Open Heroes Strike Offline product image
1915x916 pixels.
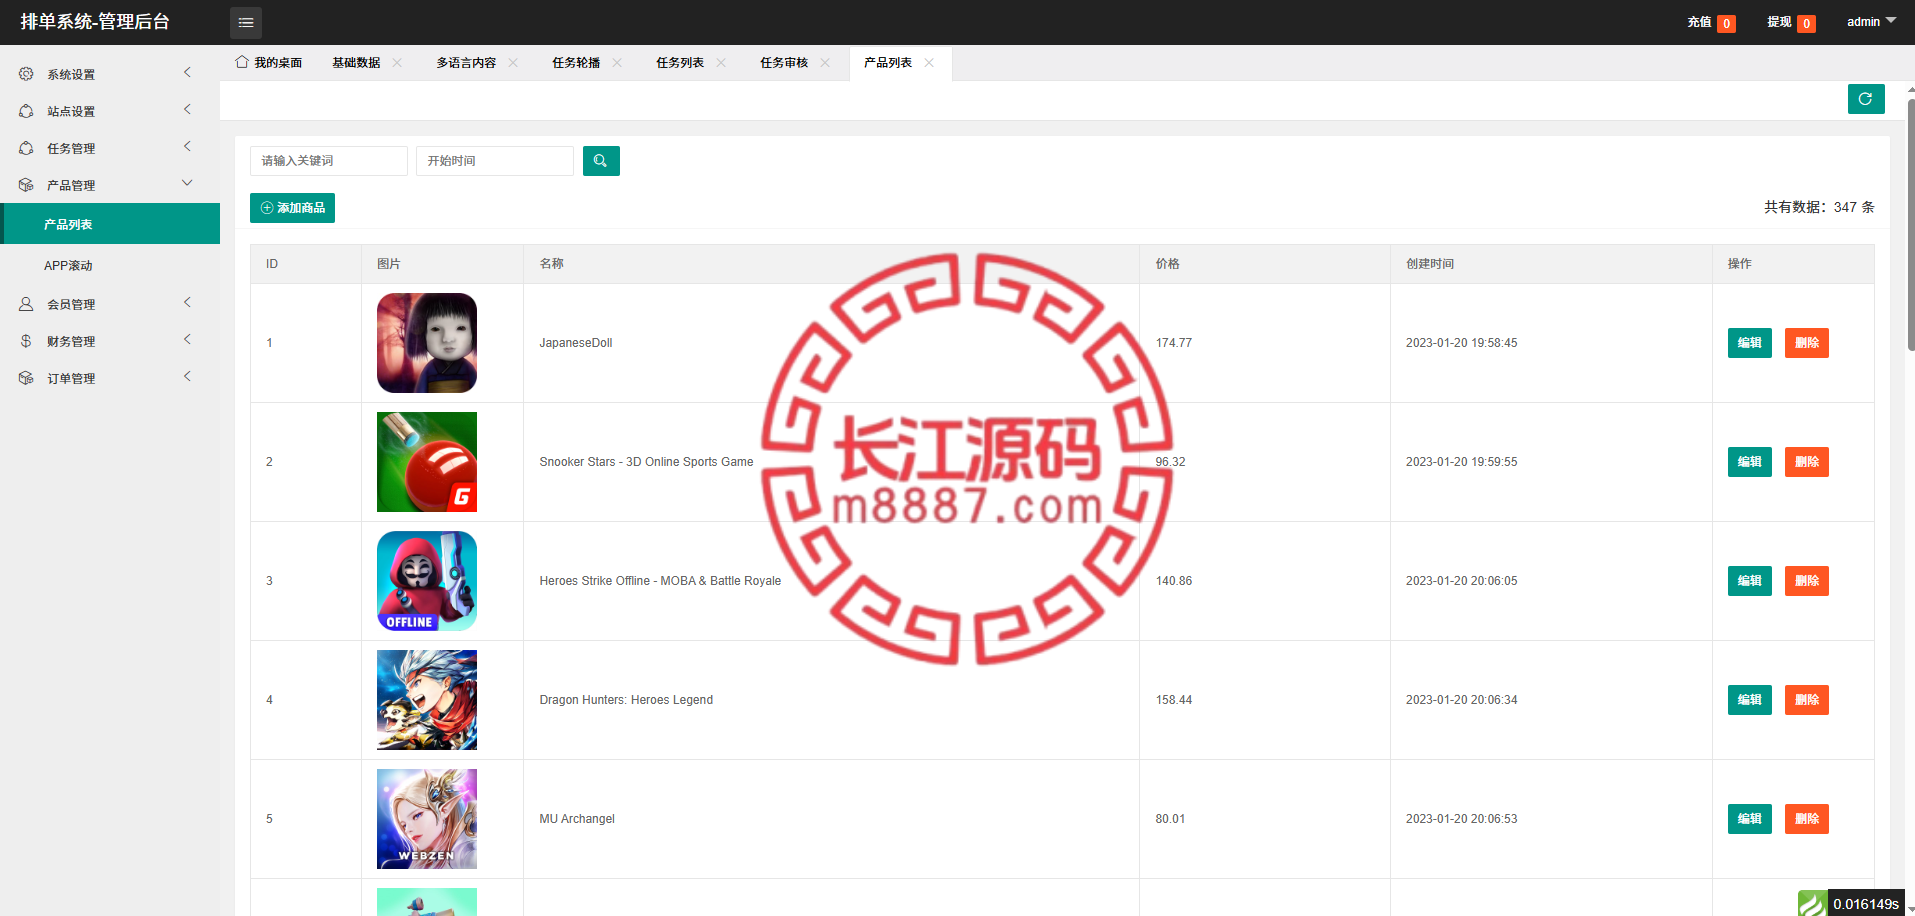[x=427, y=581]
